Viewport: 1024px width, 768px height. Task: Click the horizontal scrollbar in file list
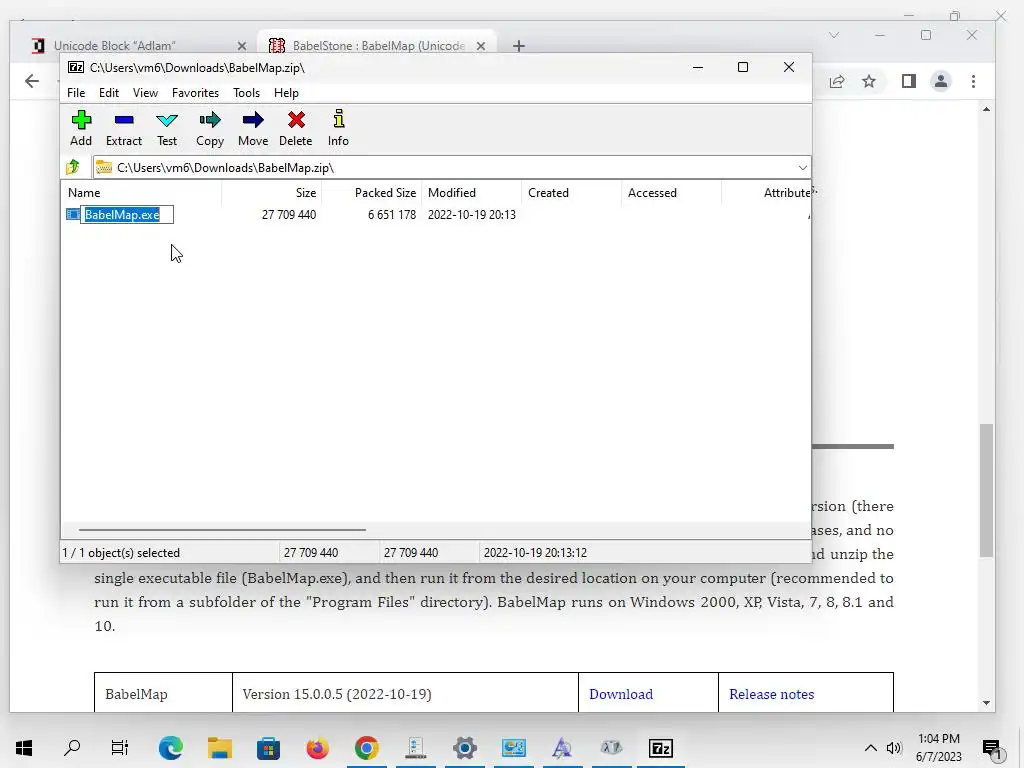(222, 530)
